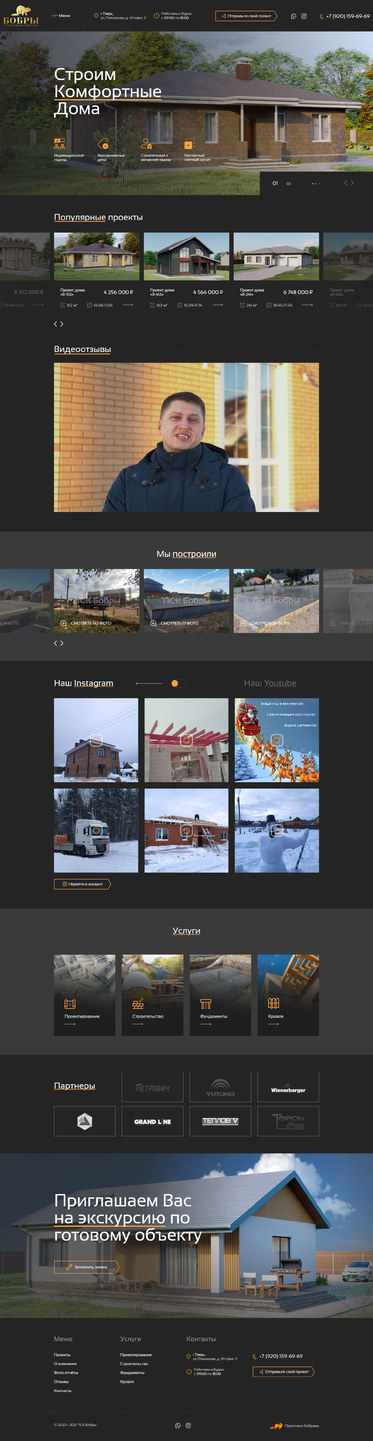The image size is (373, 1441).
Task: Show previous popular projects with left arrow
Action: click(56, 324)
